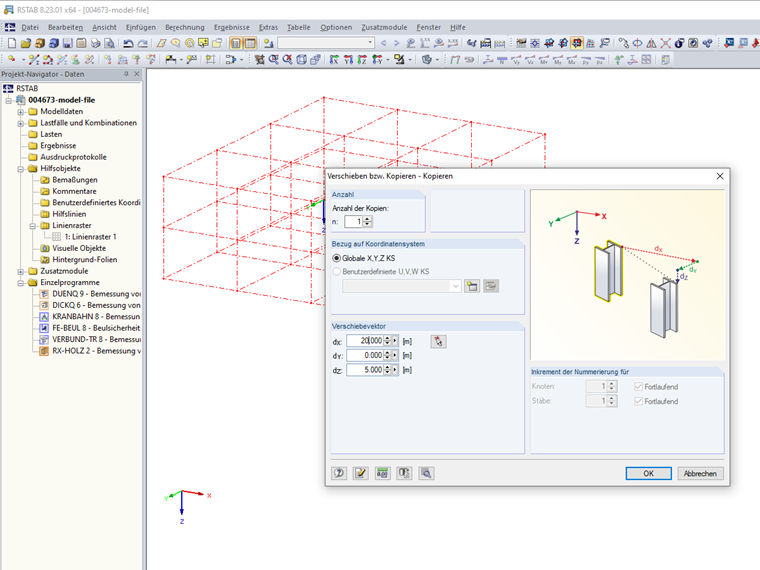Click the New file icon in toolbar
The width and height of the screenshot is (760, 570).
point(12,43)
